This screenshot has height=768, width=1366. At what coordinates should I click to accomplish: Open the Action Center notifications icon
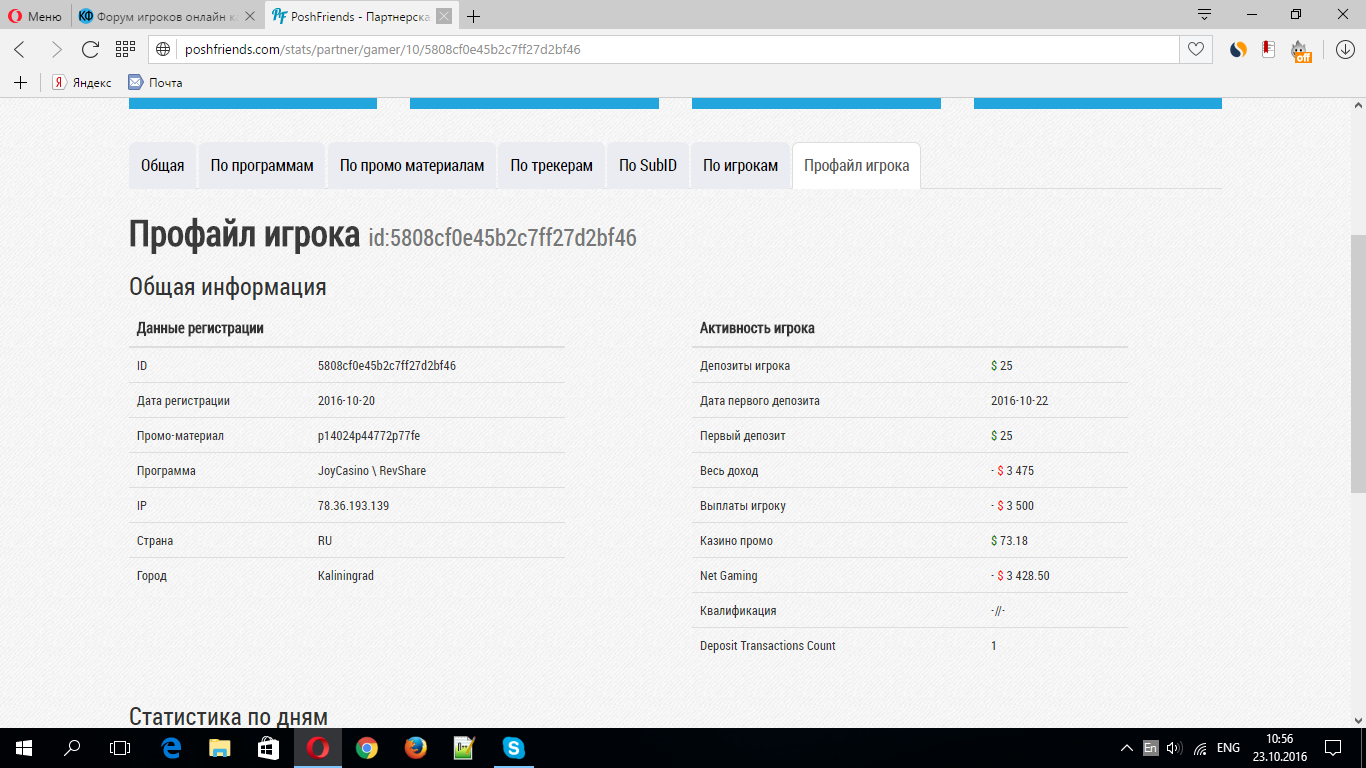(1333, 747)
